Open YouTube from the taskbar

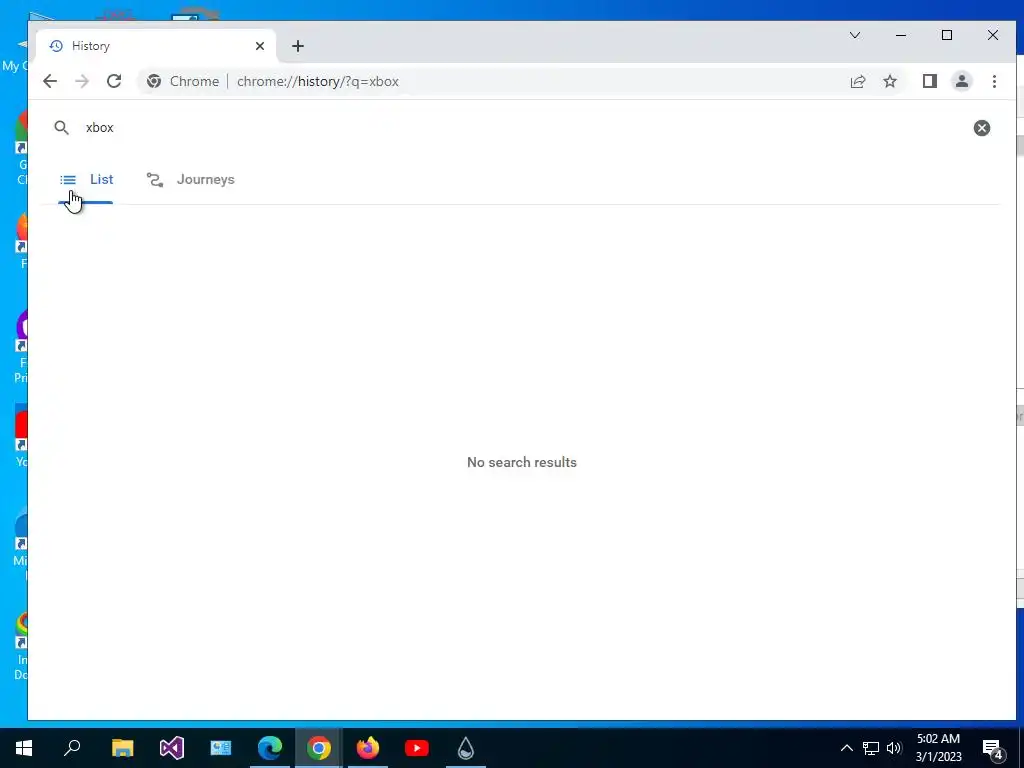pyautogui.click(x=417, y=748)
